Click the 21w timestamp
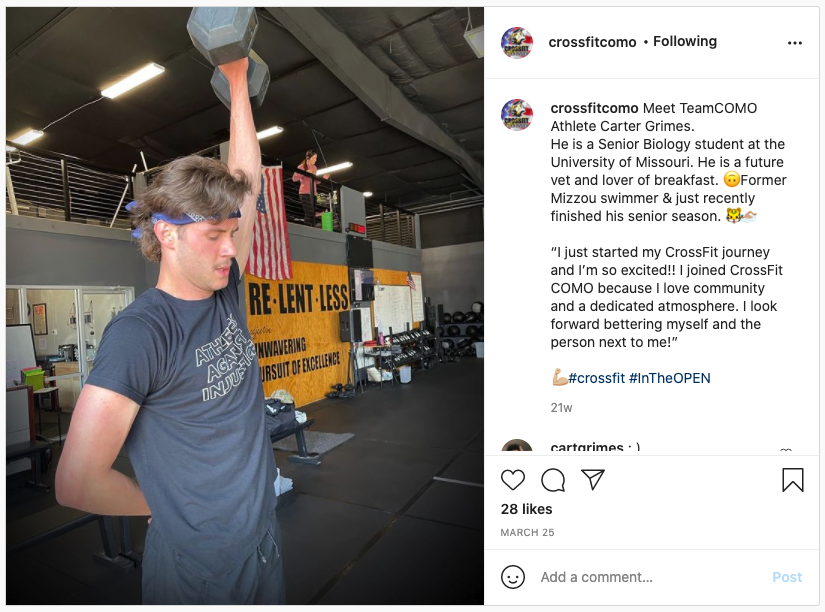The height and width of the screenshot is (612, 825). point(561,407)
